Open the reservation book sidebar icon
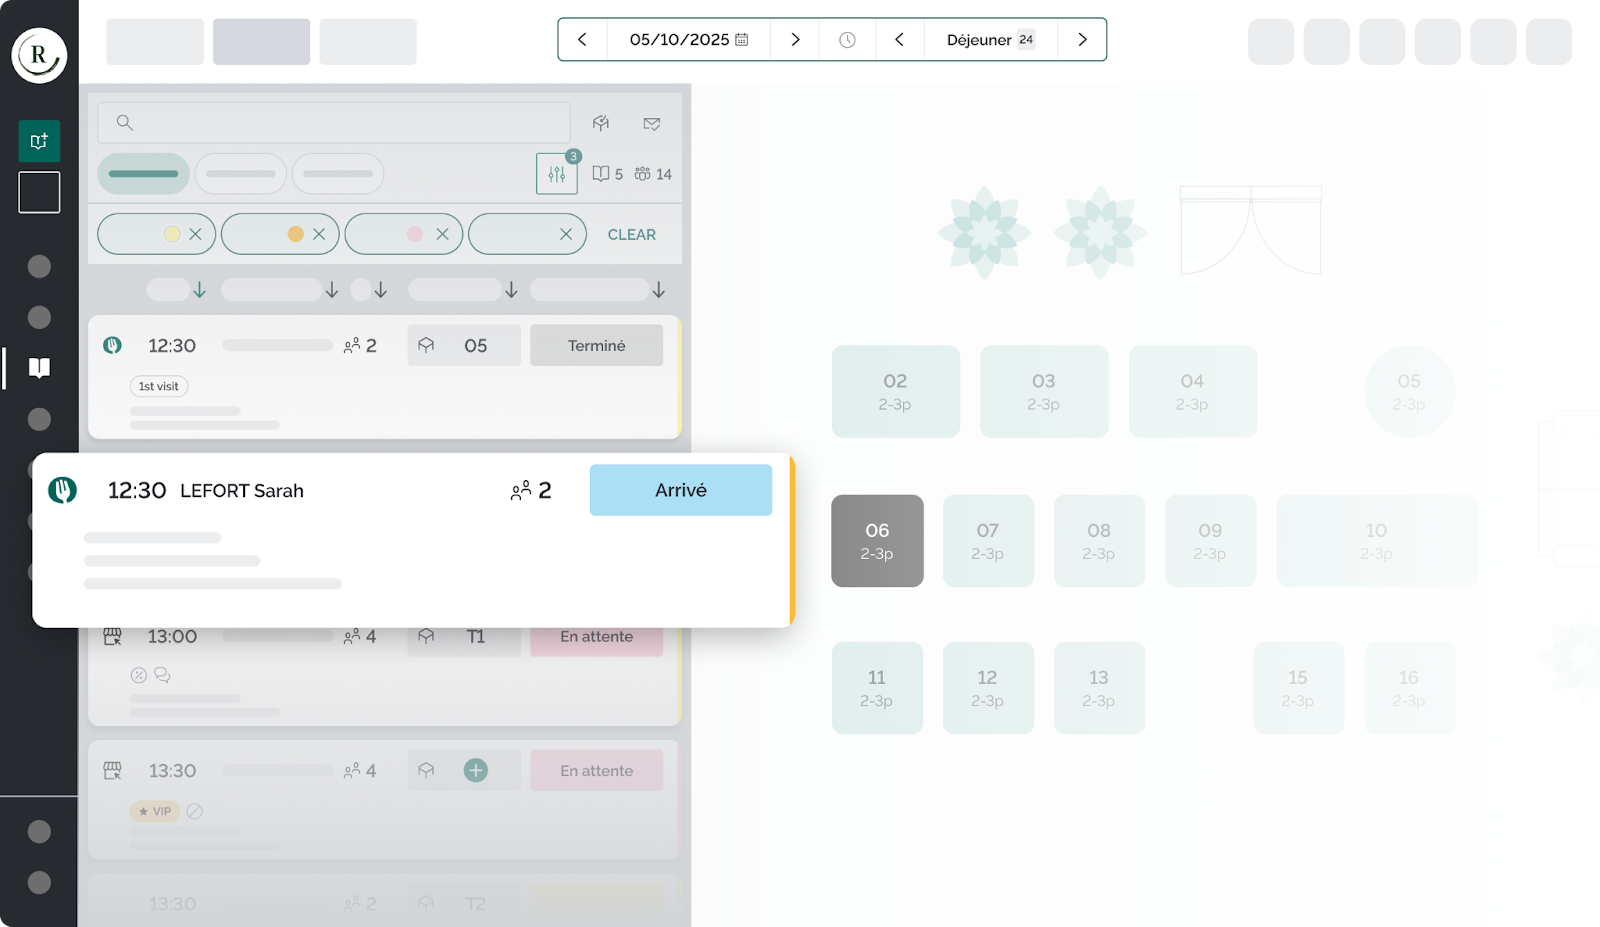The height and width of the screenshot is (927, 1600). 39,368
